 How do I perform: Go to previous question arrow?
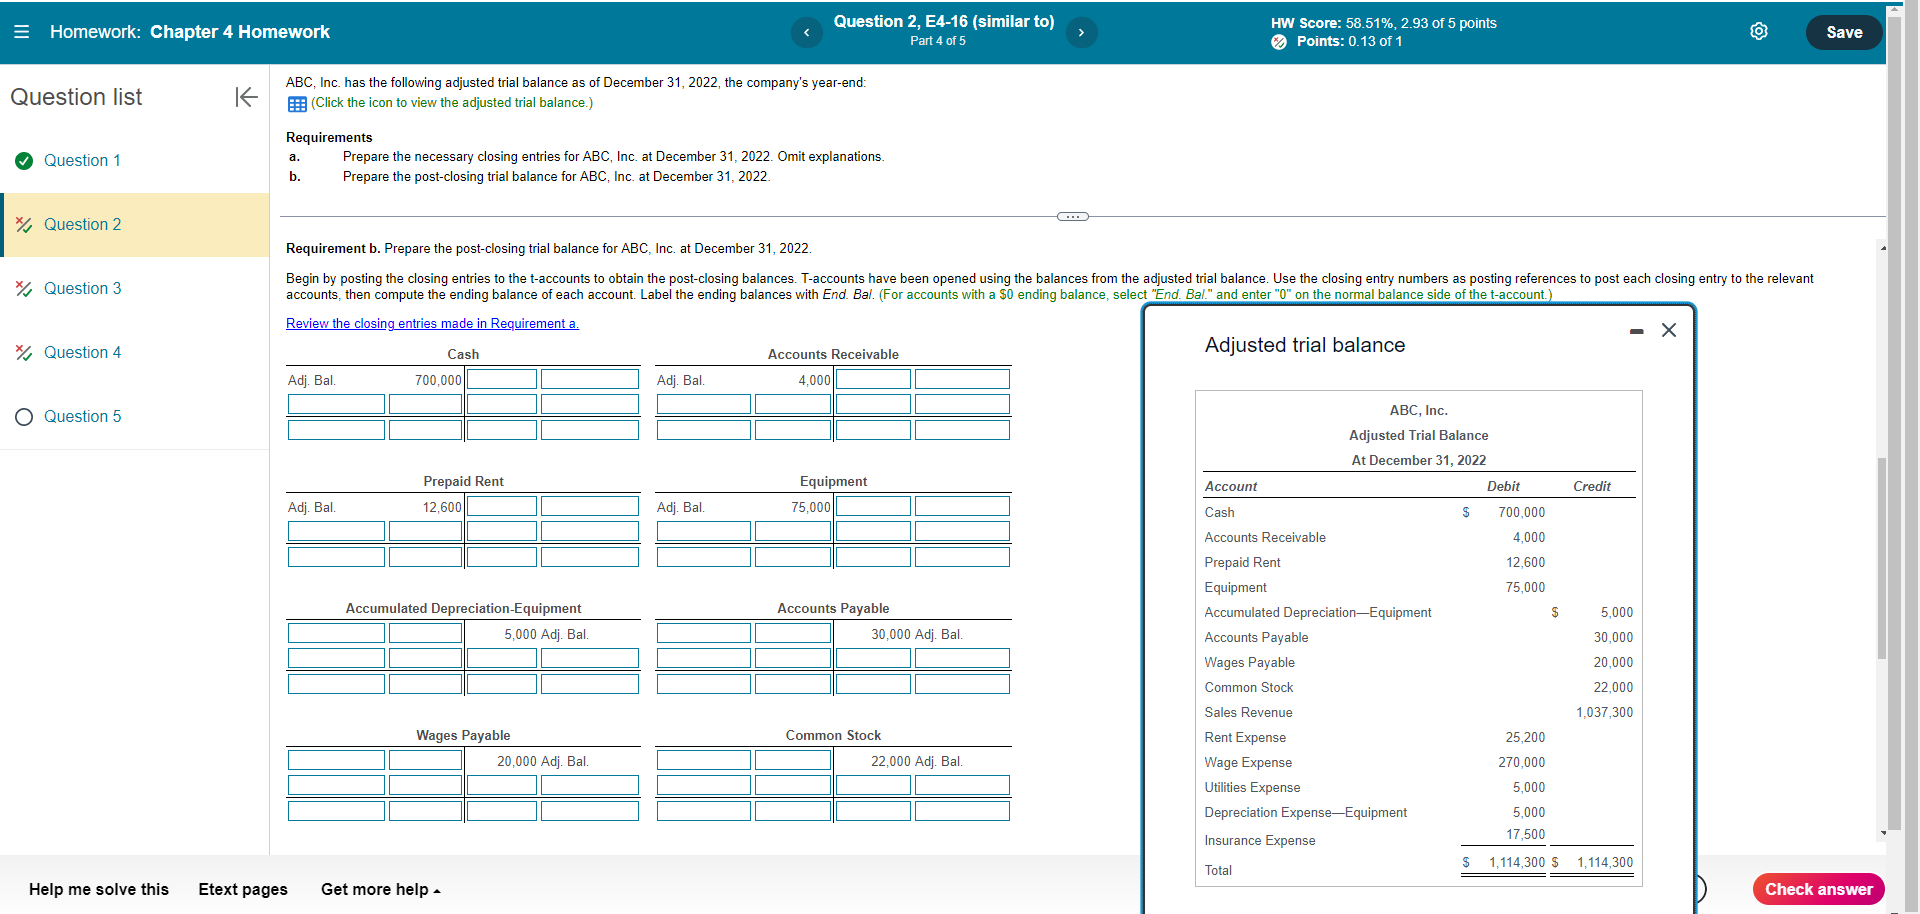(806, 33)
